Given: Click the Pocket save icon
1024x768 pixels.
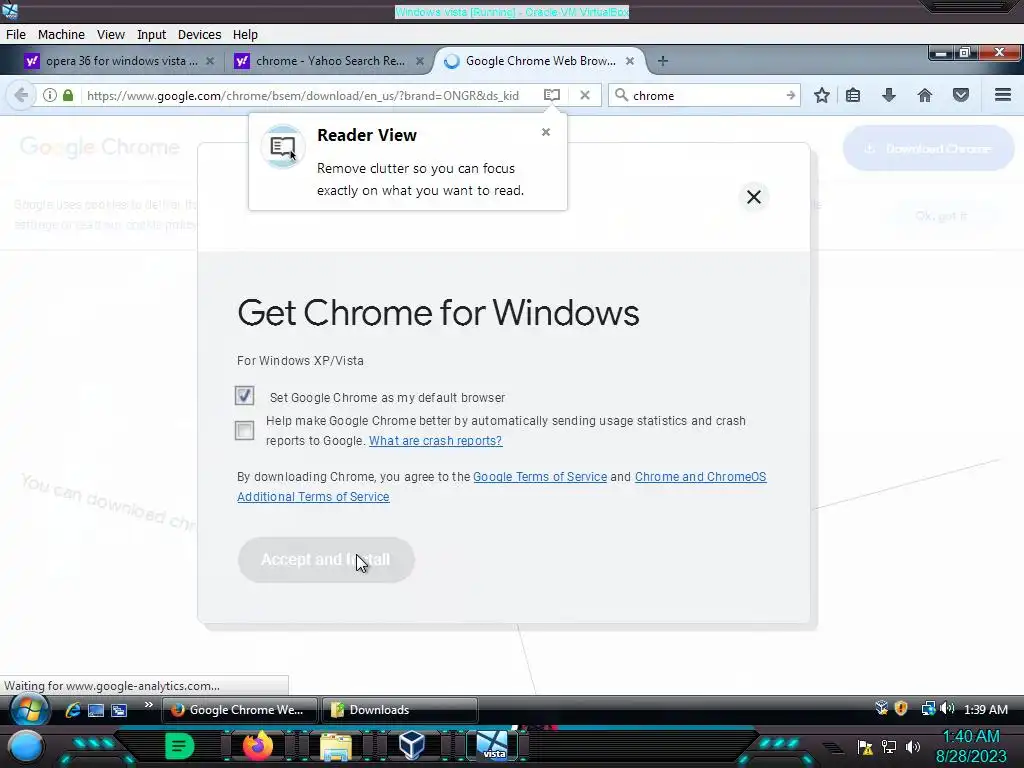Looking at the screenshot, I should pos(961,95).
